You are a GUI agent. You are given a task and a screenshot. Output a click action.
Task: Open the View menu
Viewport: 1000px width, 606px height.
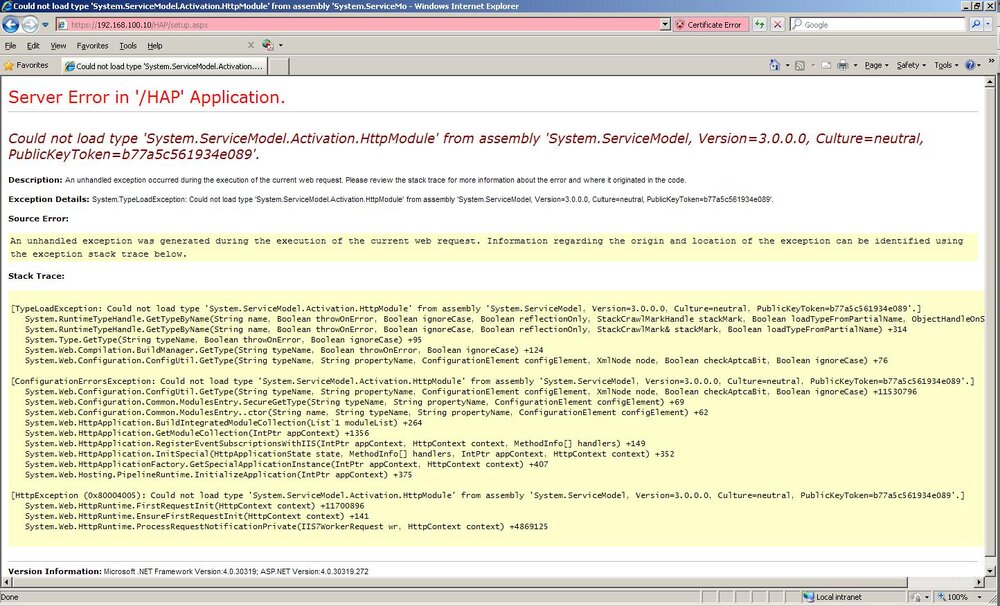(58, 46)
